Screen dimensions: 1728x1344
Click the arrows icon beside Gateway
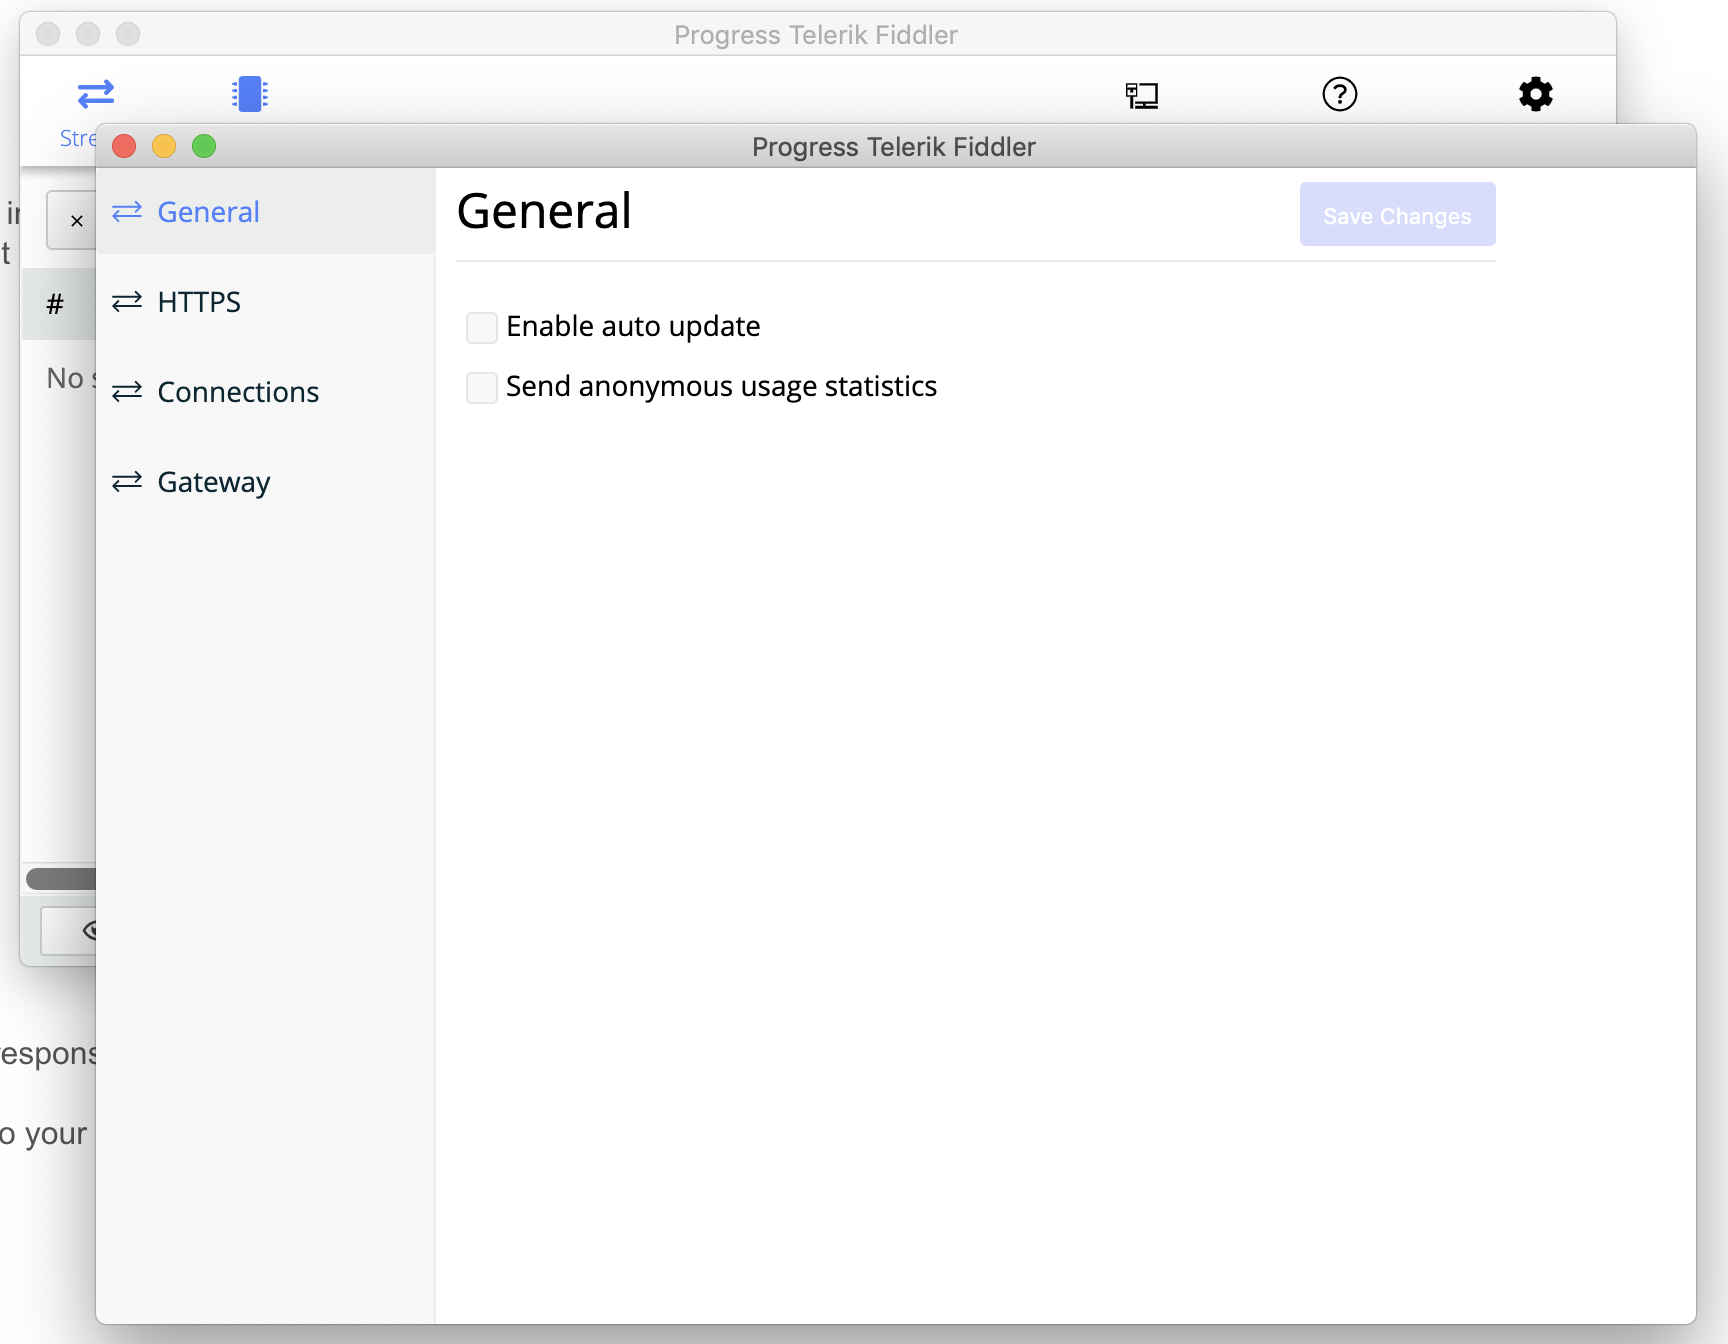pyautogui.click(x=127, y=482)
